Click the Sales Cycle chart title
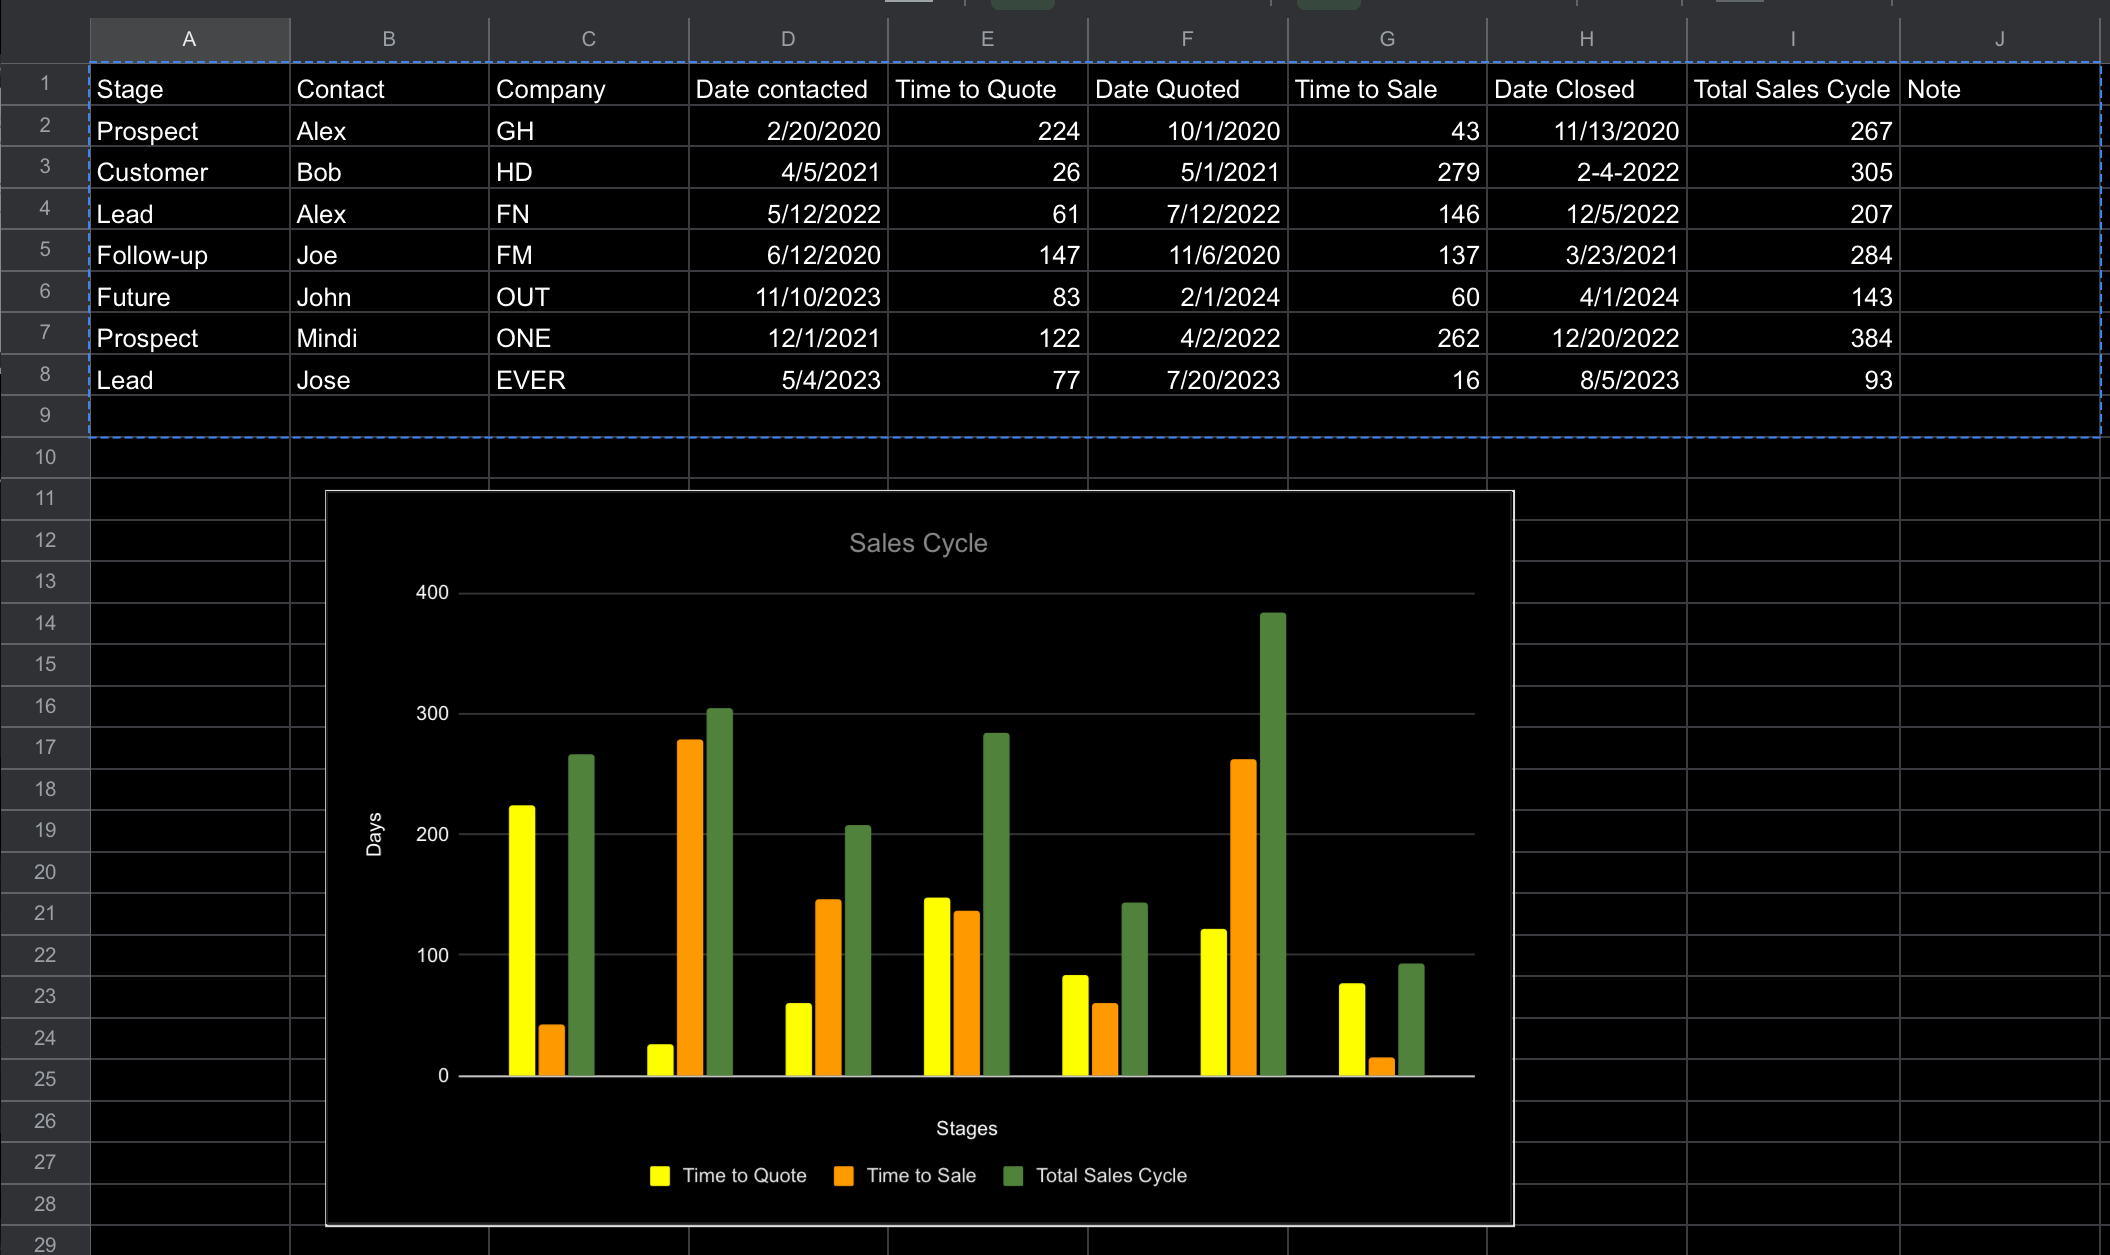The image size is (2110, 1255). coord(918,543)
